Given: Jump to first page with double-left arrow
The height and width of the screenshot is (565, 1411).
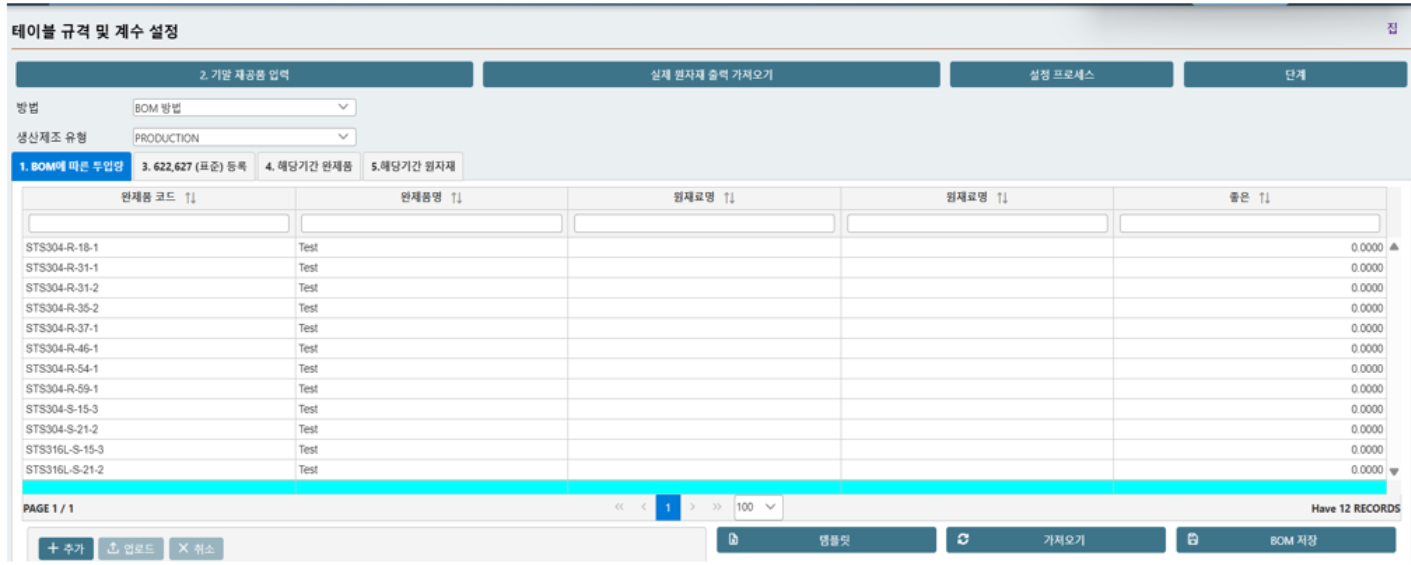Looking at the screenshot, I should pyautogui.click(x=619, y=508).
